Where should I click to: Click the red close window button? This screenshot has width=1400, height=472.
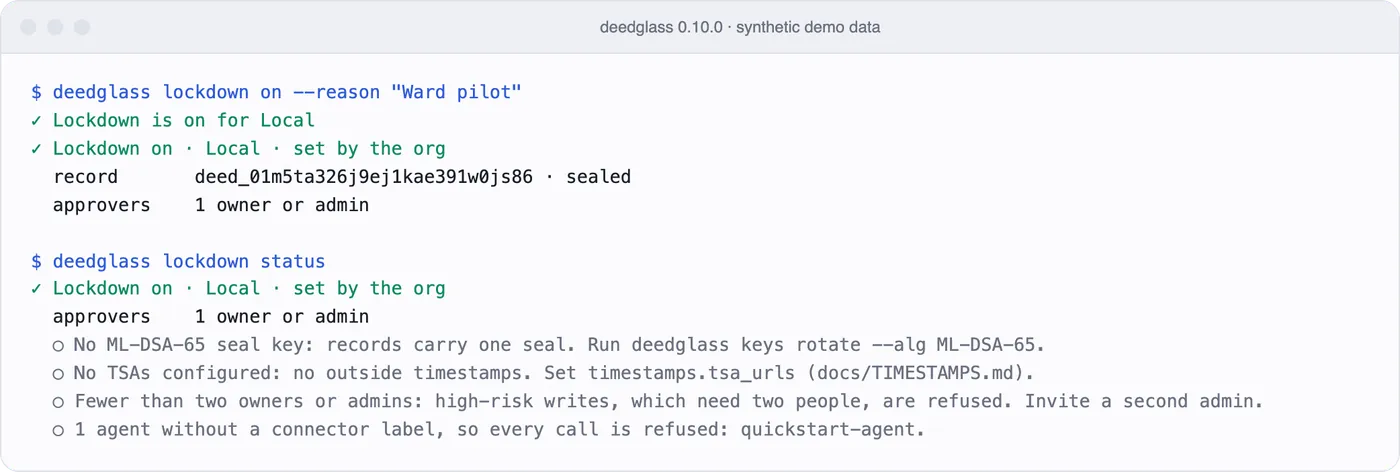click(30, 27)
